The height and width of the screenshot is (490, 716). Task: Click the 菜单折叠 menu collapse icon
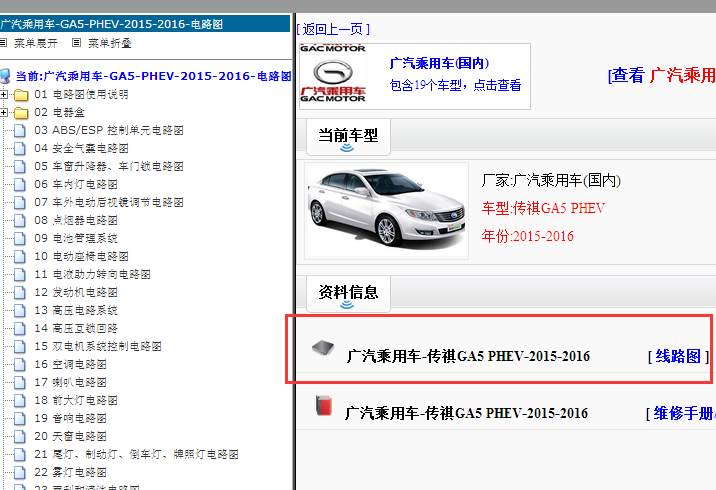point(76,42)
